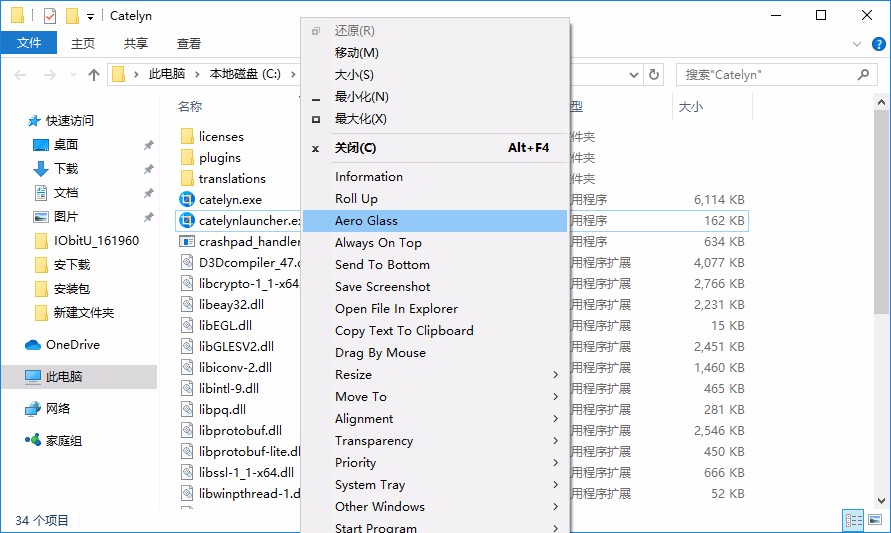
Task: Open the 主页 ribbon tab
Action: (x=83, y=43)
